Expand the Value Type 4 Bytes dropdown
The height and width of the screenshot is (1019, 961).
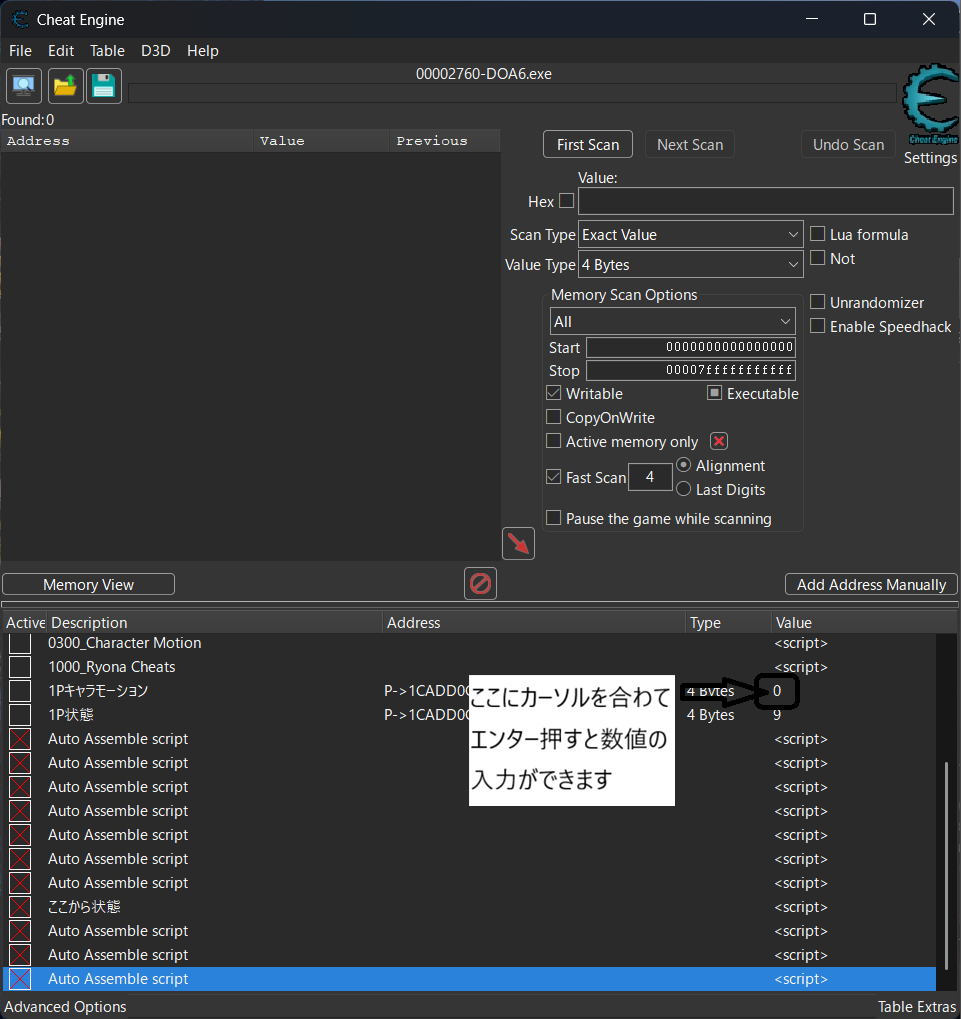point(690,265)
